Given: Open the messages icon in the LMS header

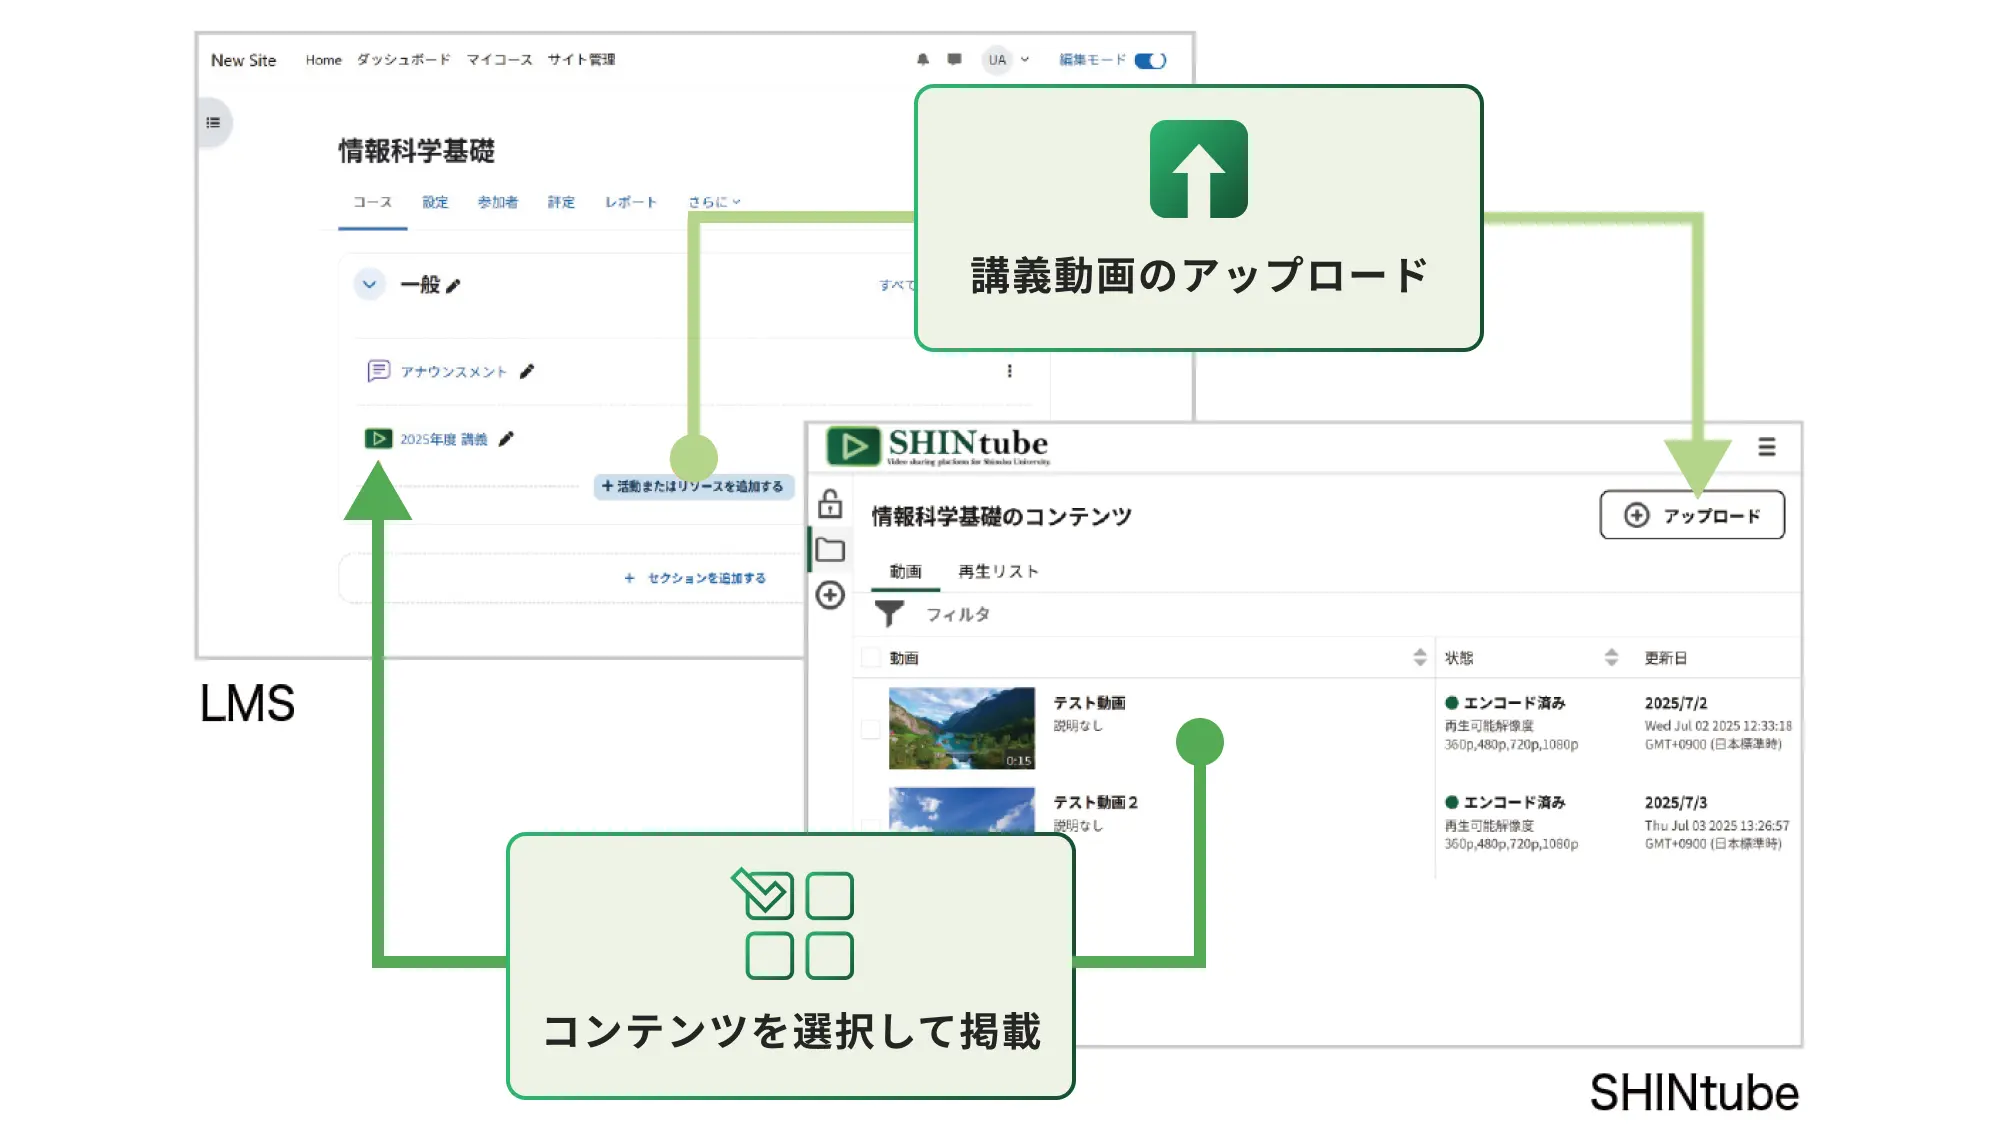Looking at the screenshot, I should click(x=953, y=60).
